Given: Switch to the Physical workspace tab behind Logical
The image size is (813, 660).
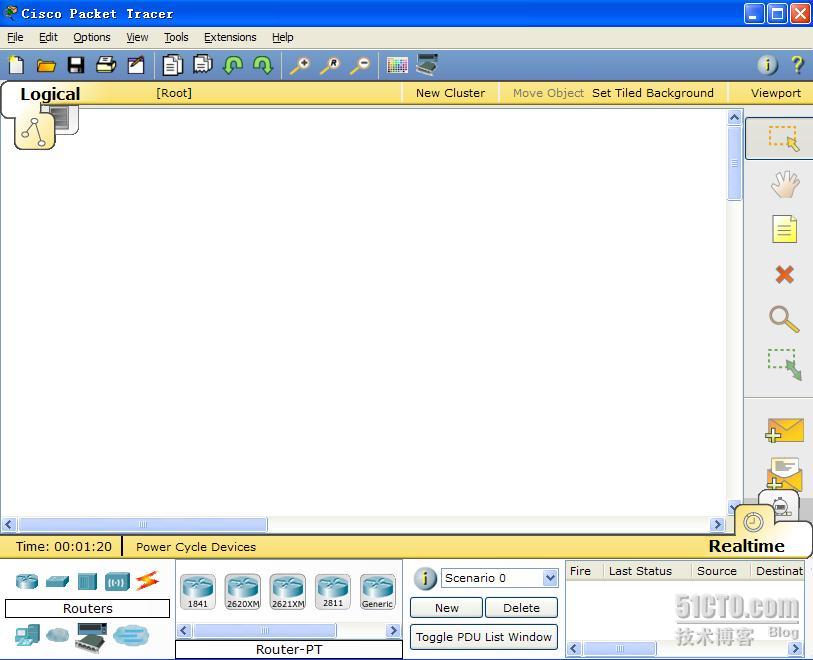Looking at the screenshot, I should click(x=65, y=118).
